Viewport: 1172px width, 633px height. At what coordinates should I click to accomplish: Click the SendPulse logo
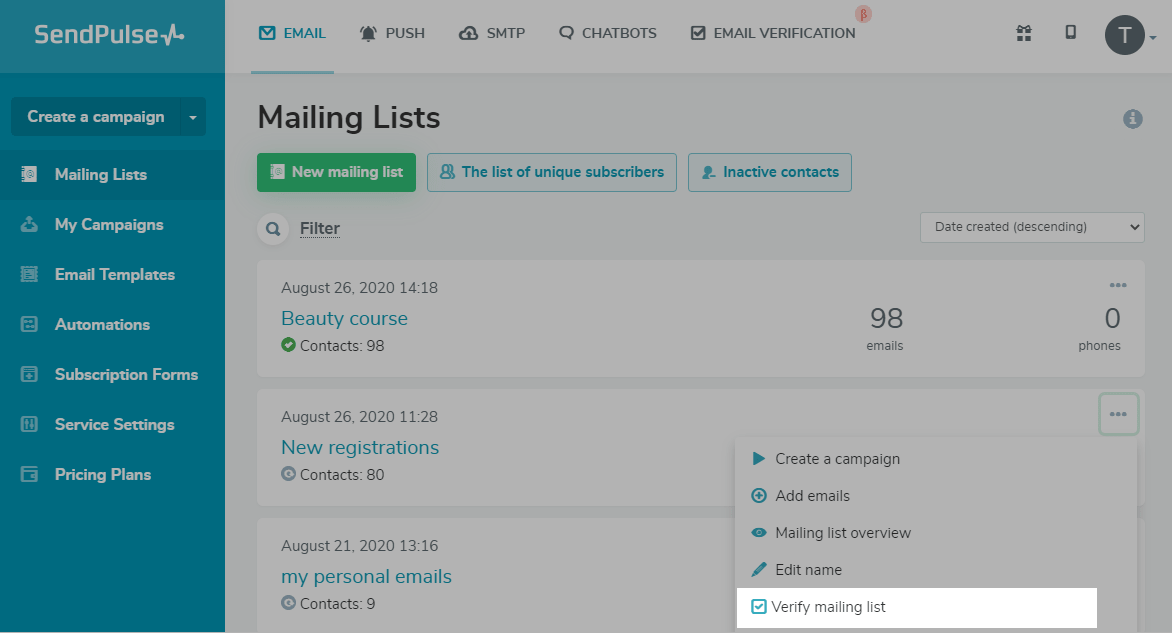click(x=109, y=34)
